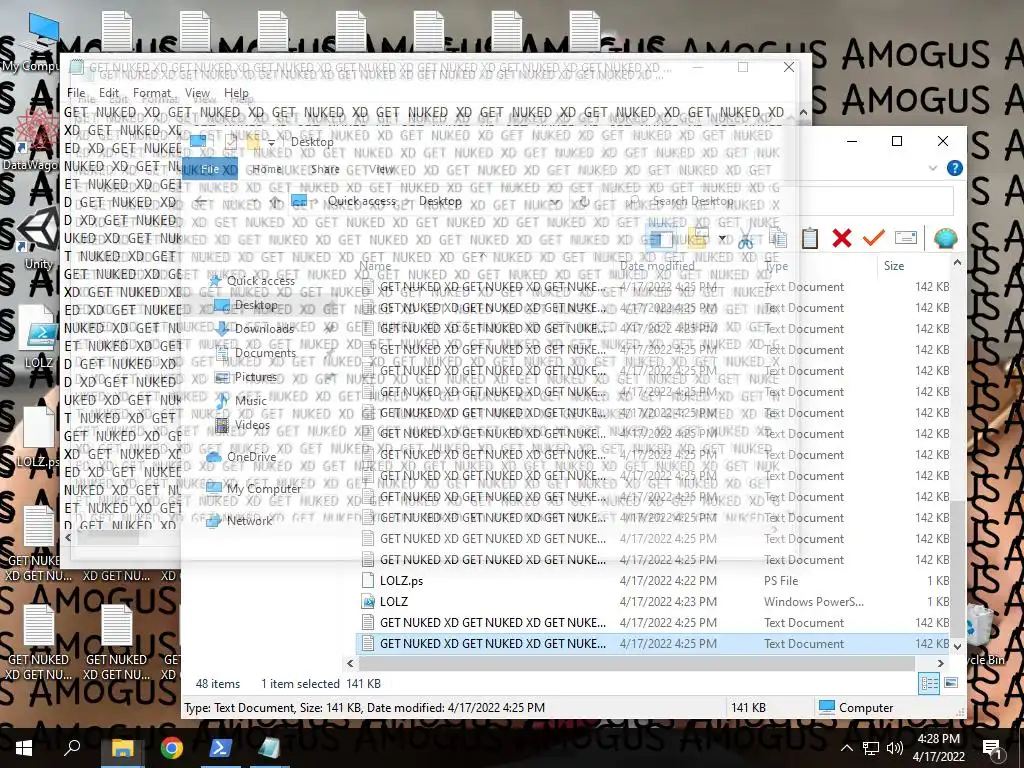The width and height of the screenshot is (1024, 768).
Task: Open the Notepad File menu
Action: pyautogui.click(x=76, y=93)
